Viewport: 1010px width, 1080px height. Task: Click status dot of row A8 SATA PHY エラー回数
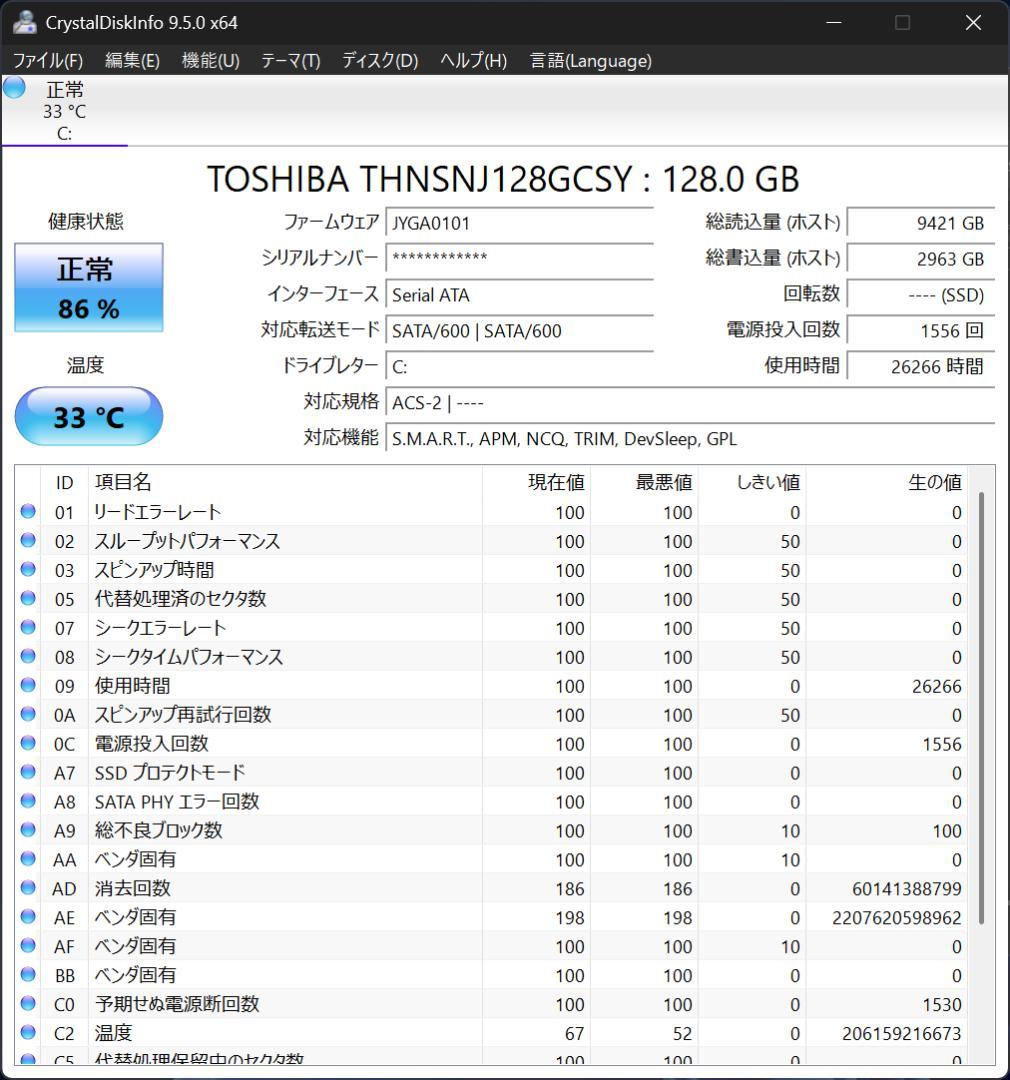coord(28,800)
